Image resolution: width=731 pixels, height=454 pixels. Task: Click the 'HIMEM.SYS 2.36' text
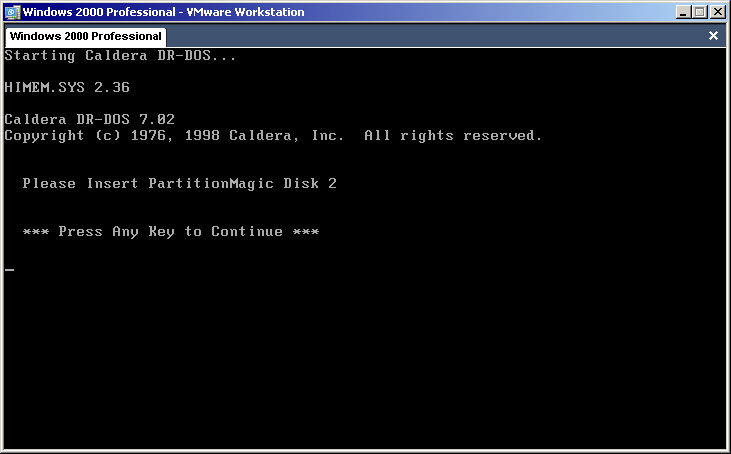coord(67,87)
